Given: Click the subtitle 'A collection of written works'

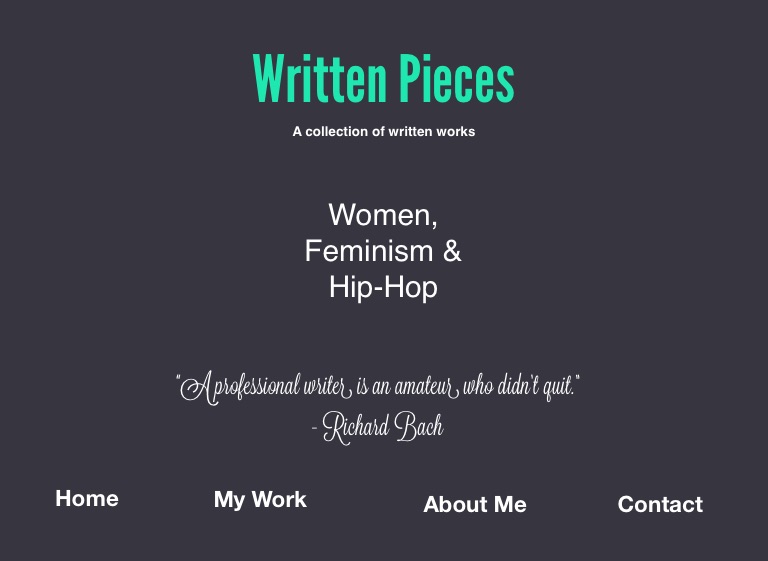Looking at the screenshot, I should click(x=383, y=131).
